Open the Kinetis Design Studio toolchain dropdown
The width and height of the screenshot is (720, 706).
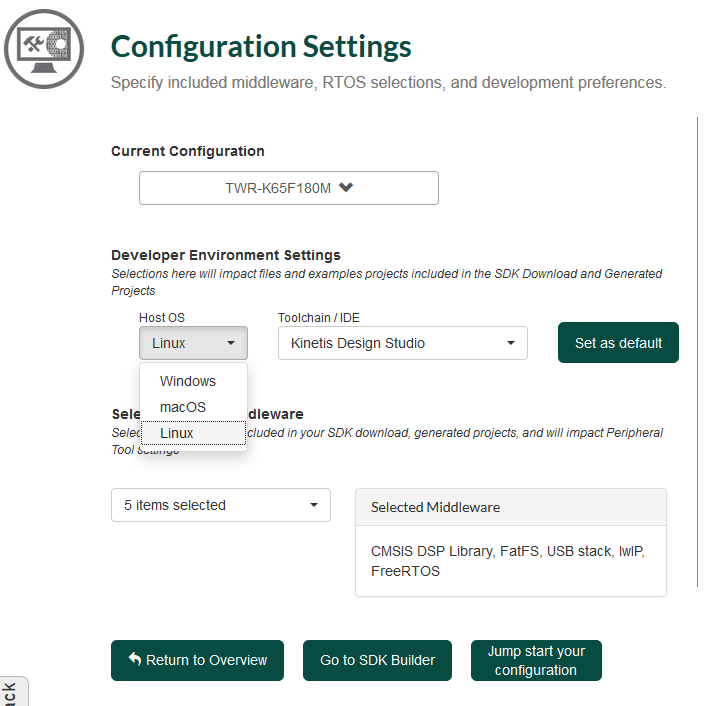point(402,343)
